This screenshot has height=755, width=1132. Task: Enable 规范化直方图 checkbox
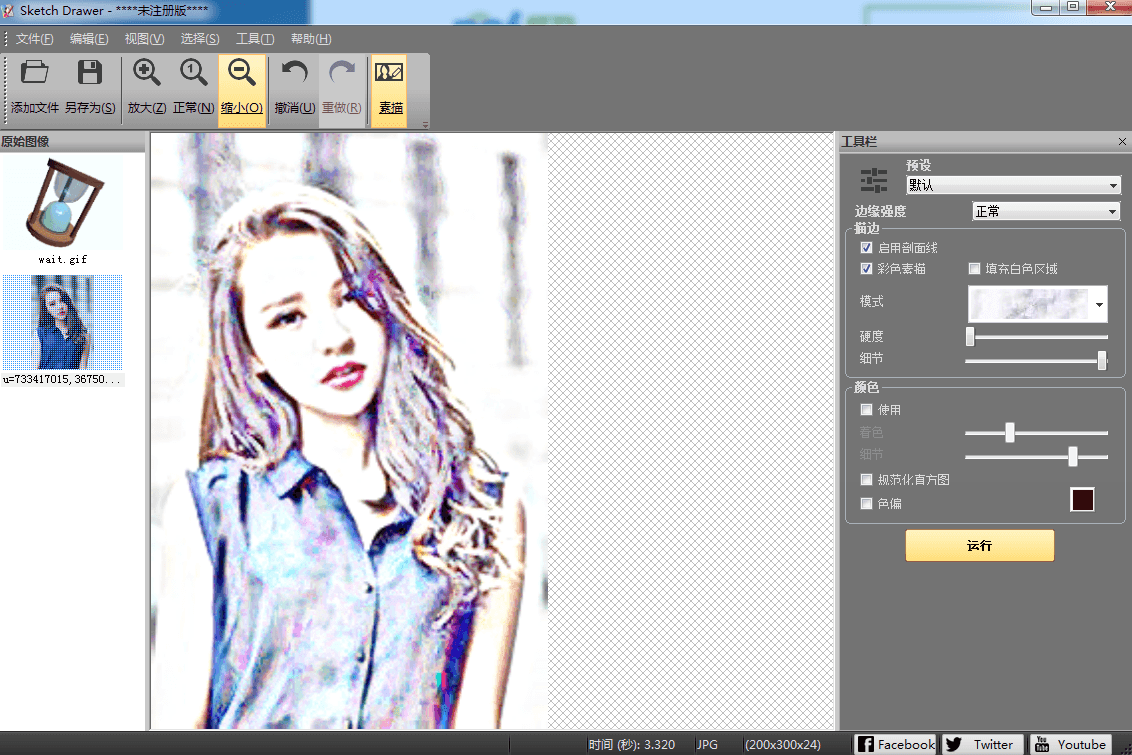[x=866, y=479]
